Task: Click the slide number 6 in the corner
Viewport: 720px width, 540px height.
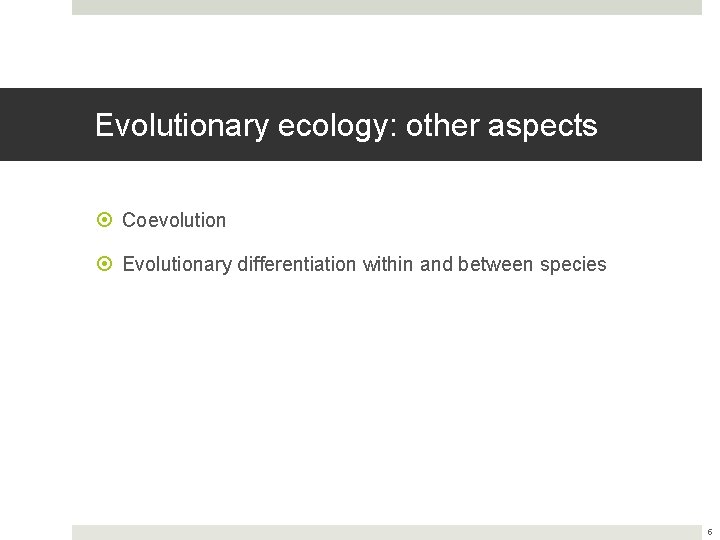Action: [709, 532]
